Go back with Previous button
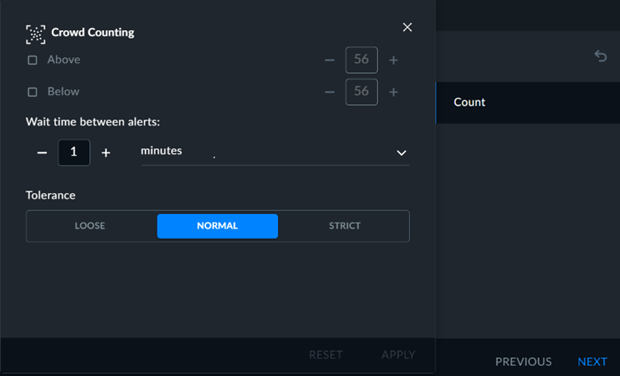Viewport: 620px width, 376px height. [523, 361]
